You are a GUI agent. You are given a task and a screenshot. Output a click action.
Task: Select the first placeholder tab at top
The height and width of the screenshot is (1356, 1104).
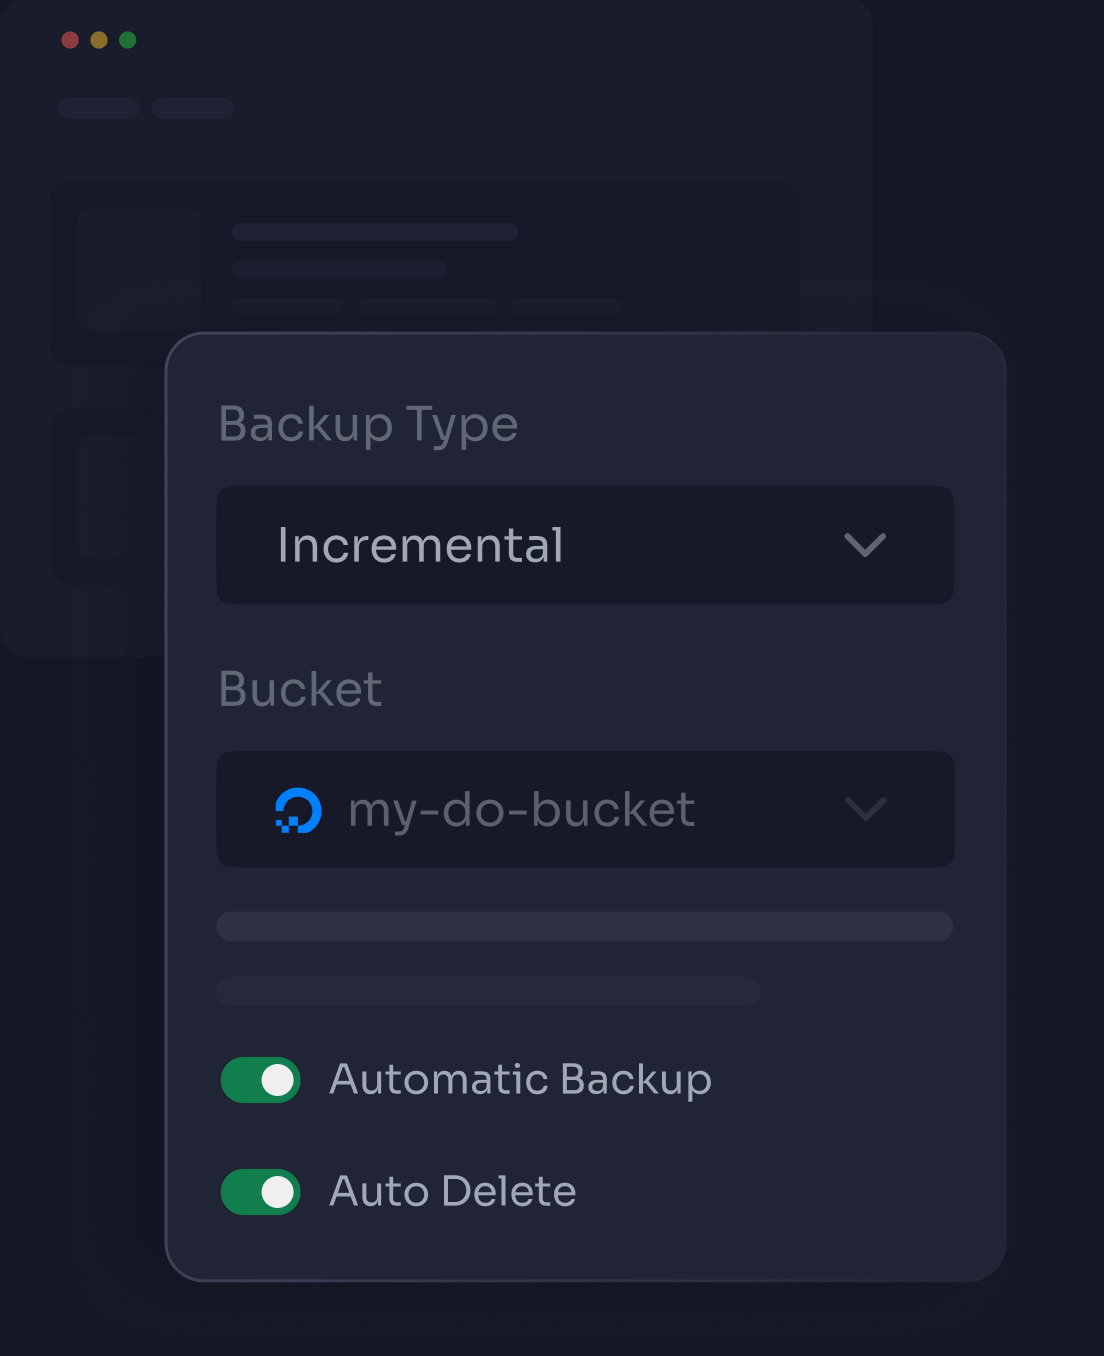click(98, 108)
